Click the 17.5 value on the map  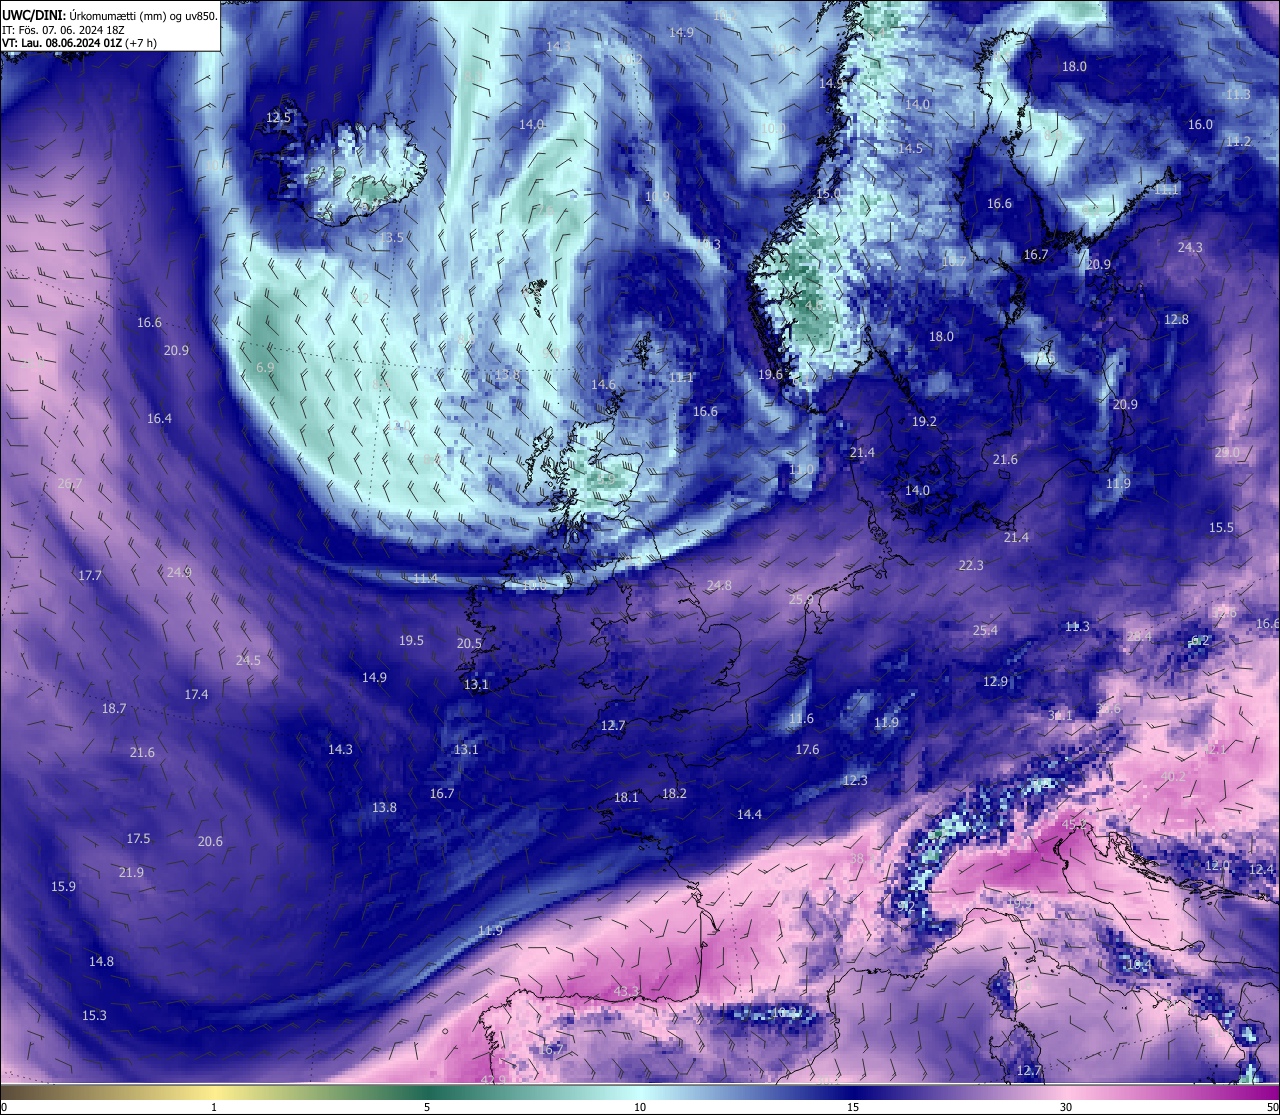[138, 838]
